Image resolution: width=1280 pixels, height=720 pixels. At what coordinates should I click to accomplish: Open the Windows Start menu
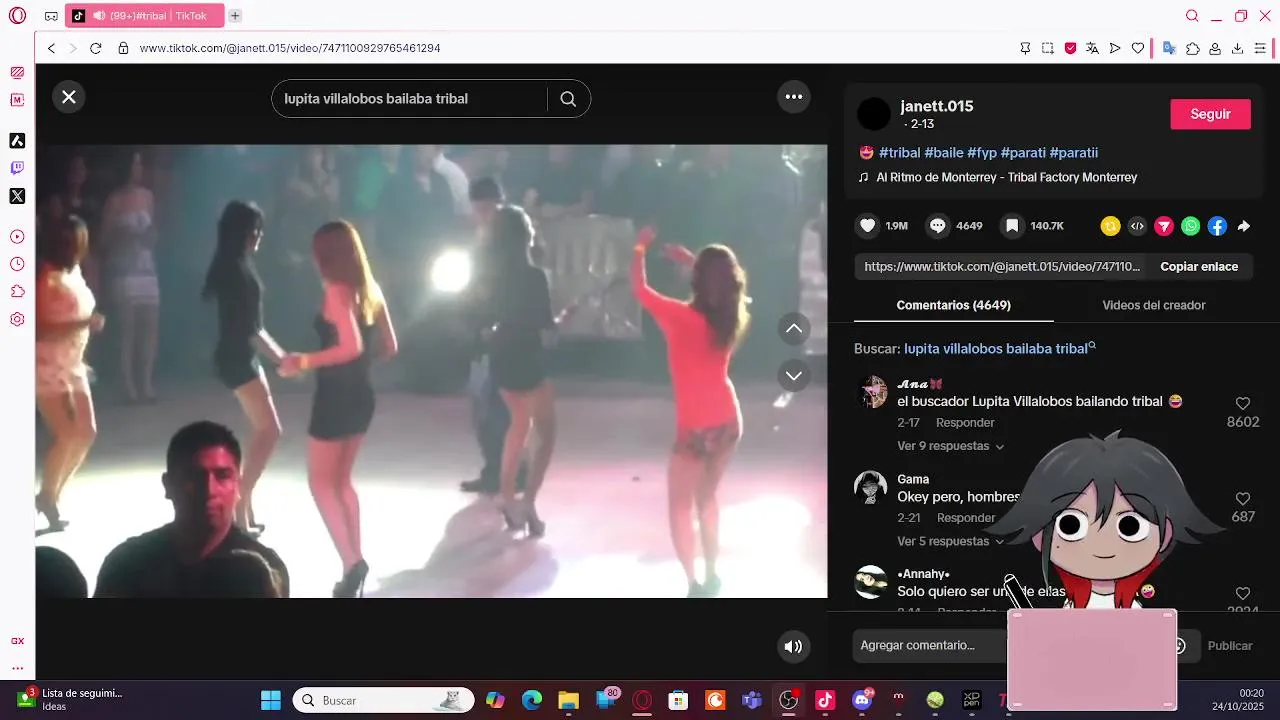pos(271,700)
